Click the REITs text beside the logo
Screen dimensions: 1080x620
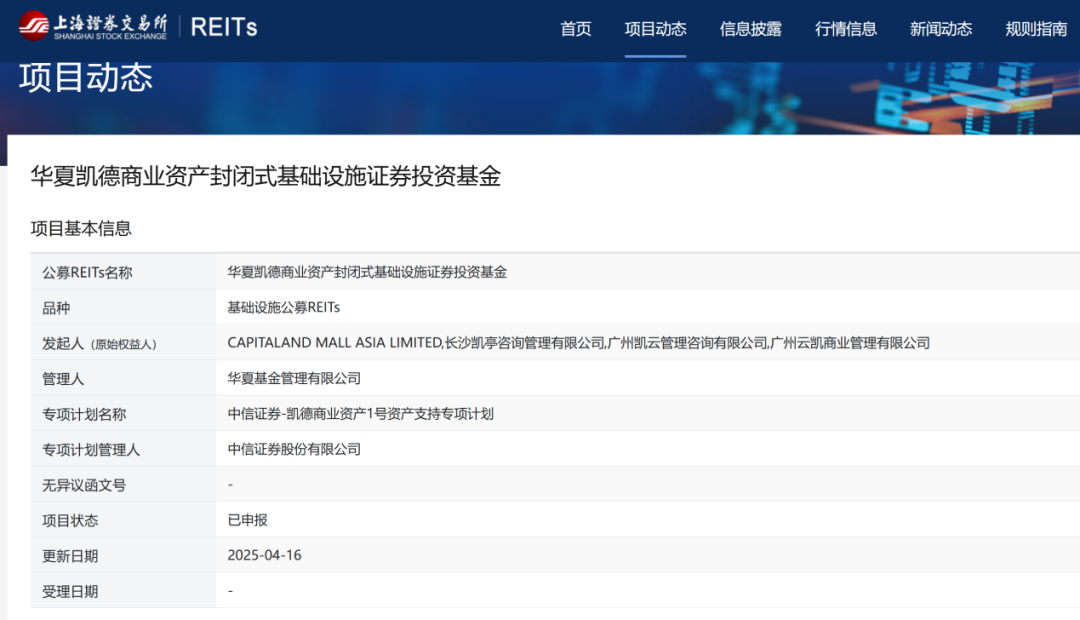(224, 27)
